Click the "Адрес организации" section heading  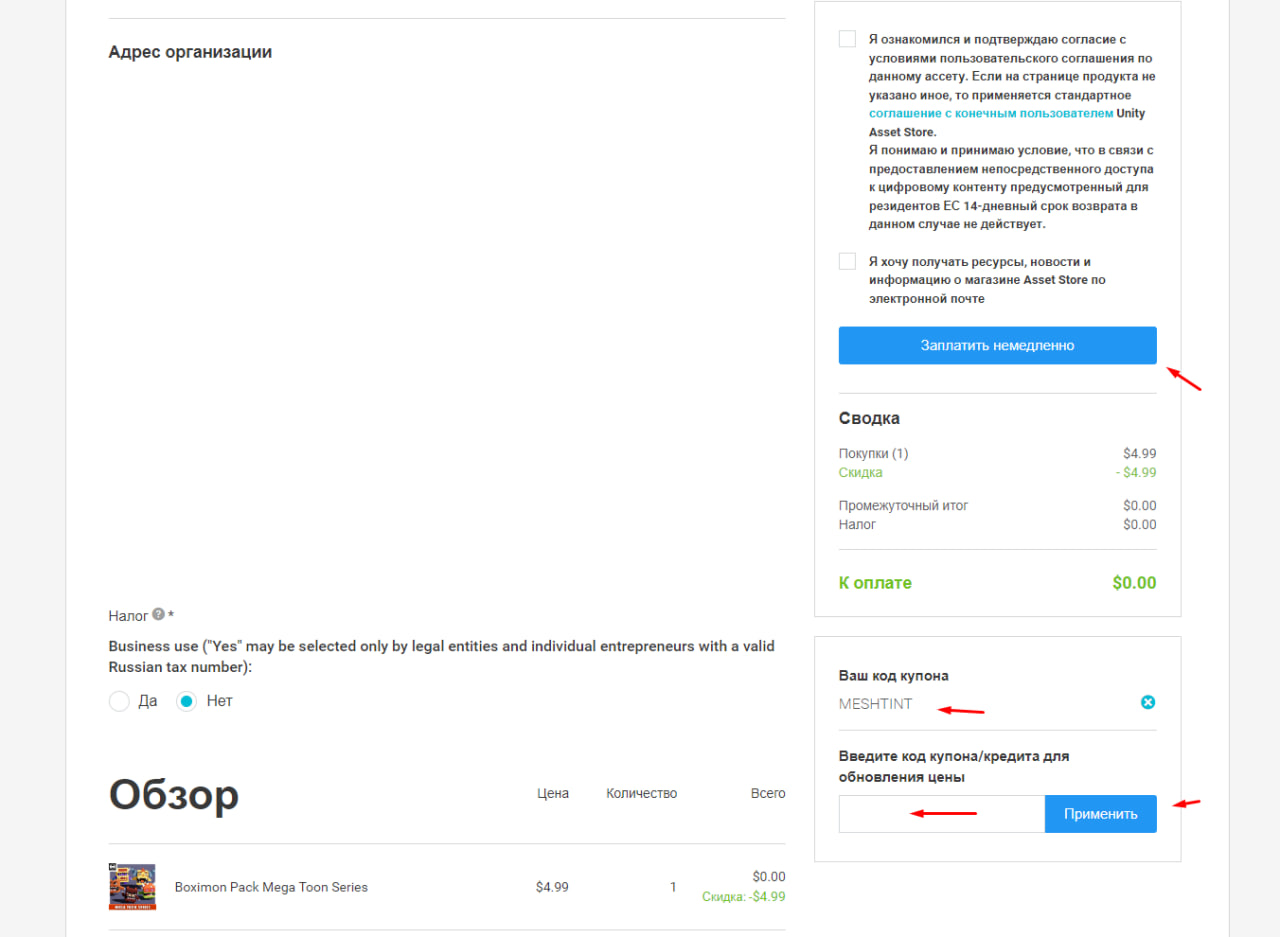pos(190,52)
